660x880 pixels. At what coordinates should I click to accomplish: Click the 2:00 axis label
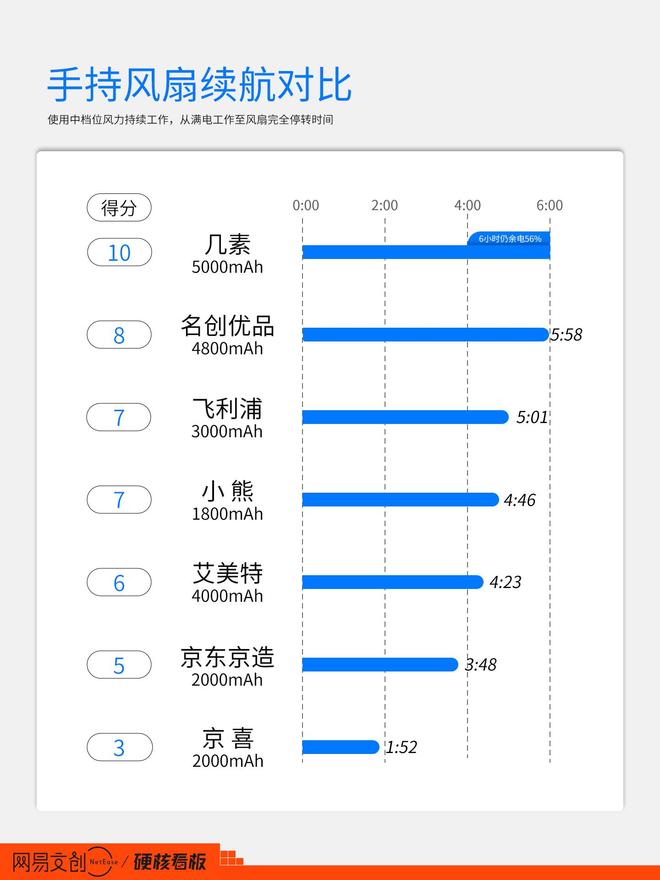pyautogui.click(x=385, y=206)
